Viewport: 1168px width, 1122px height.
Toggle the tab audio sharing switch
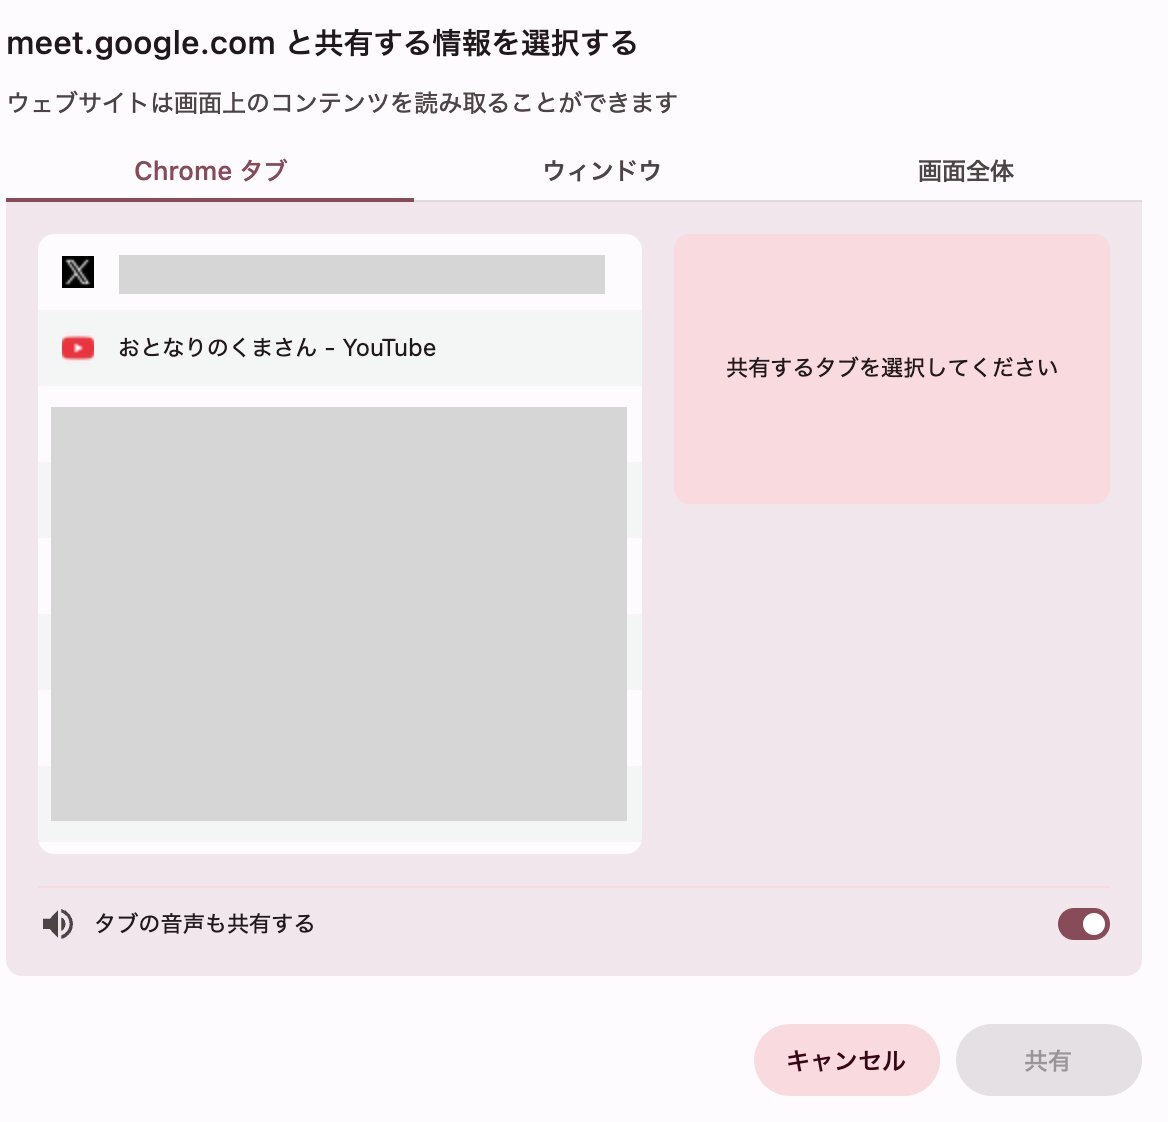[x=1083, y=925]
